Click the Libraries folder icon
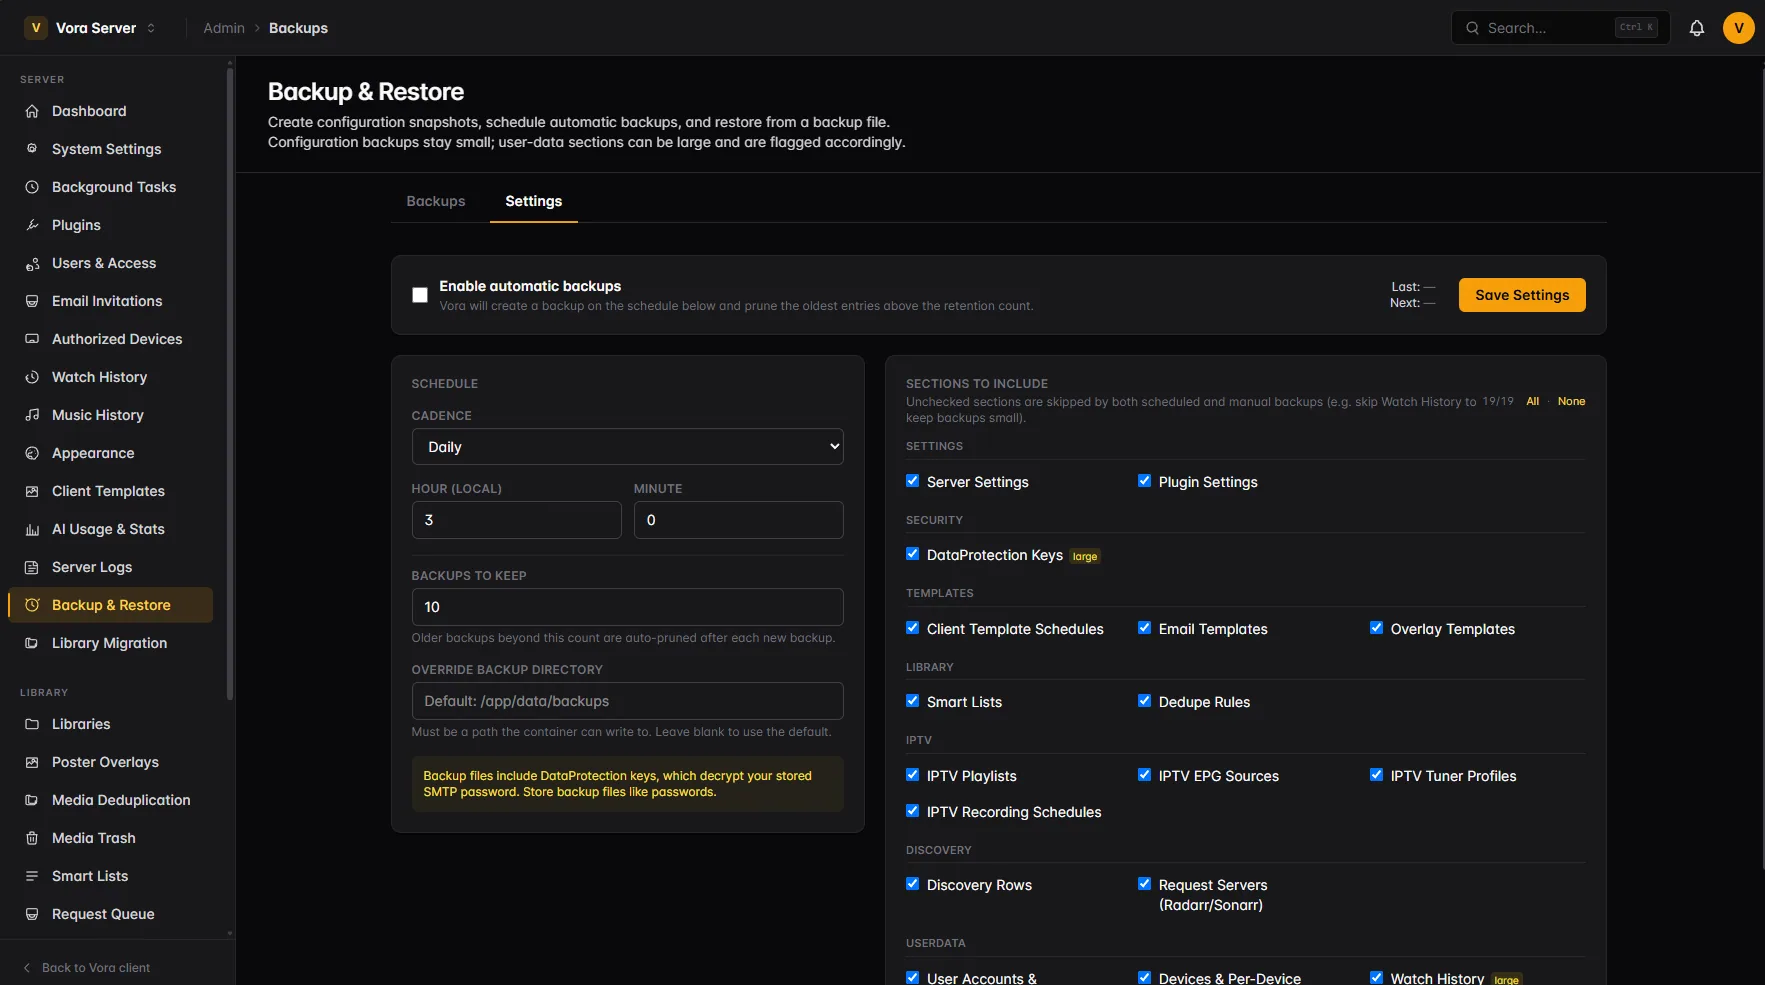 (32, 724)
